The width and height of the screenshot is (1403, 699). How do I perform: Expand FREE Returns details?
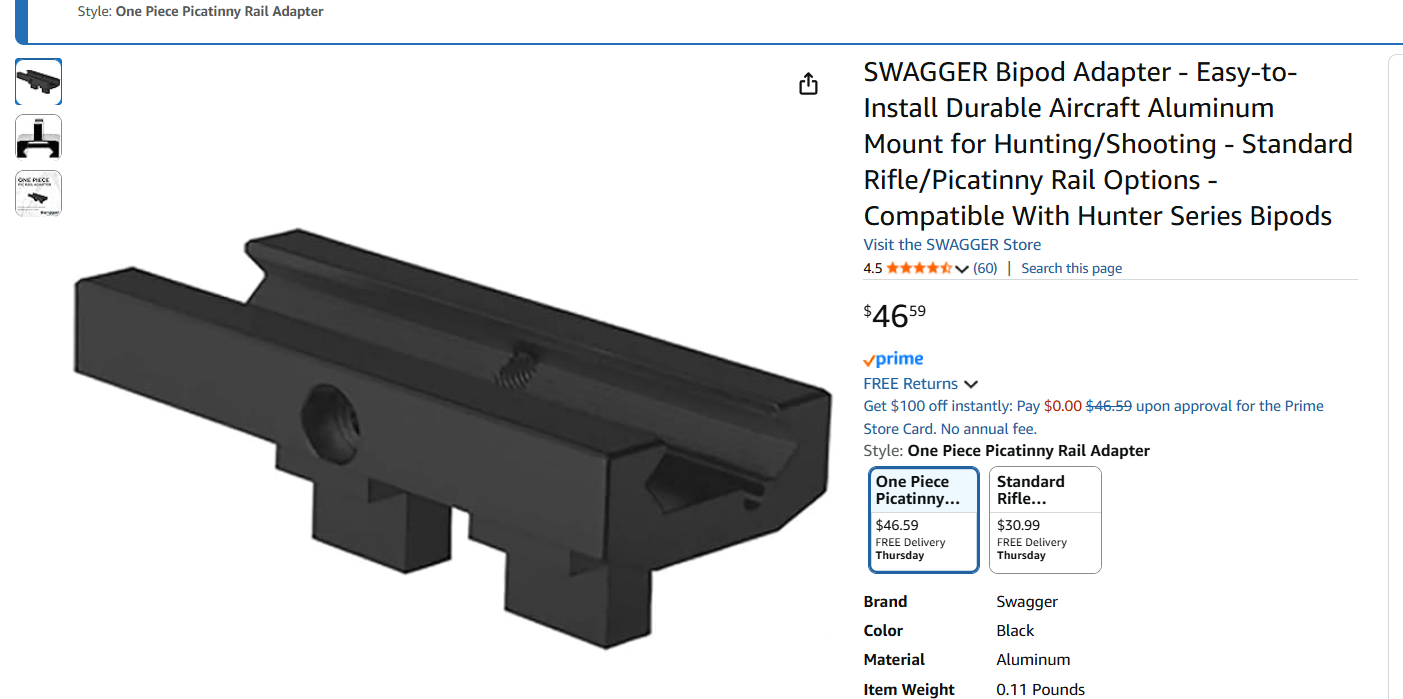920,384
